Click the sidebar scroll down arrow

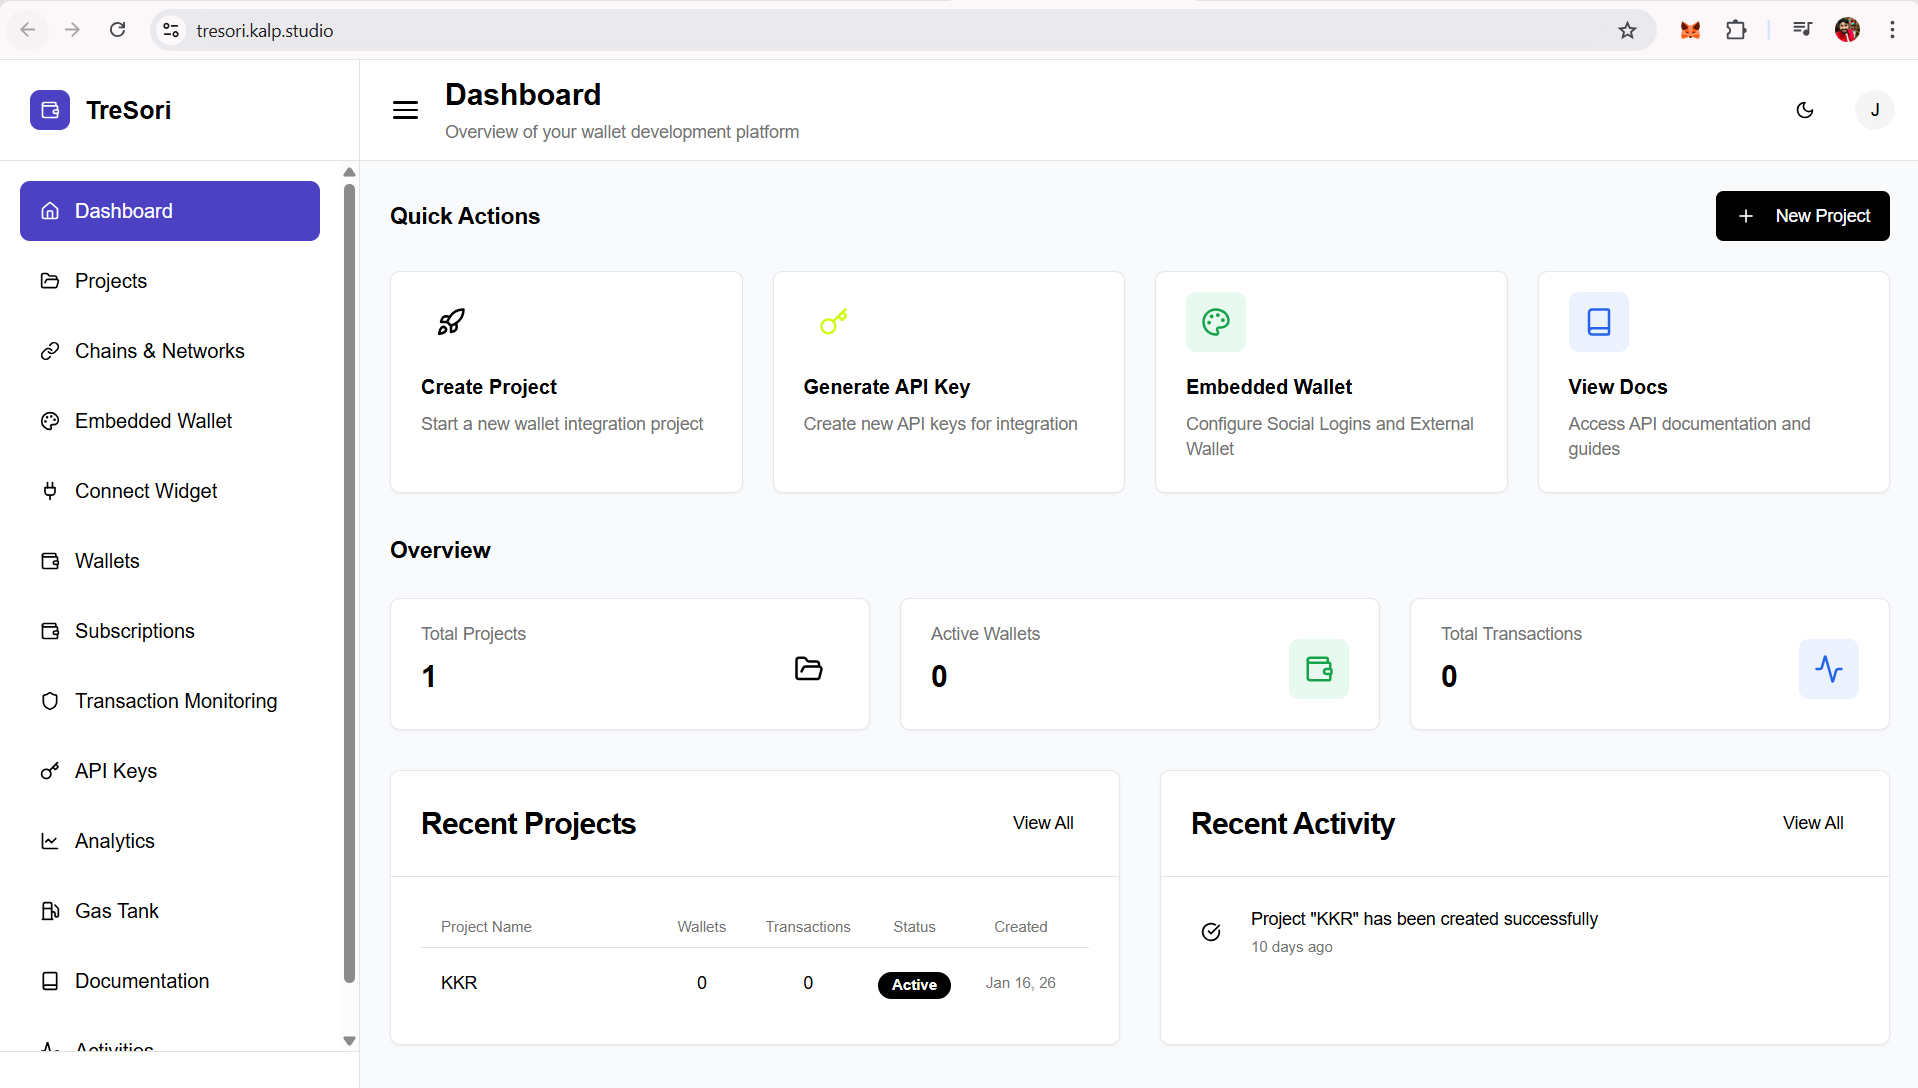point(349,1041)
